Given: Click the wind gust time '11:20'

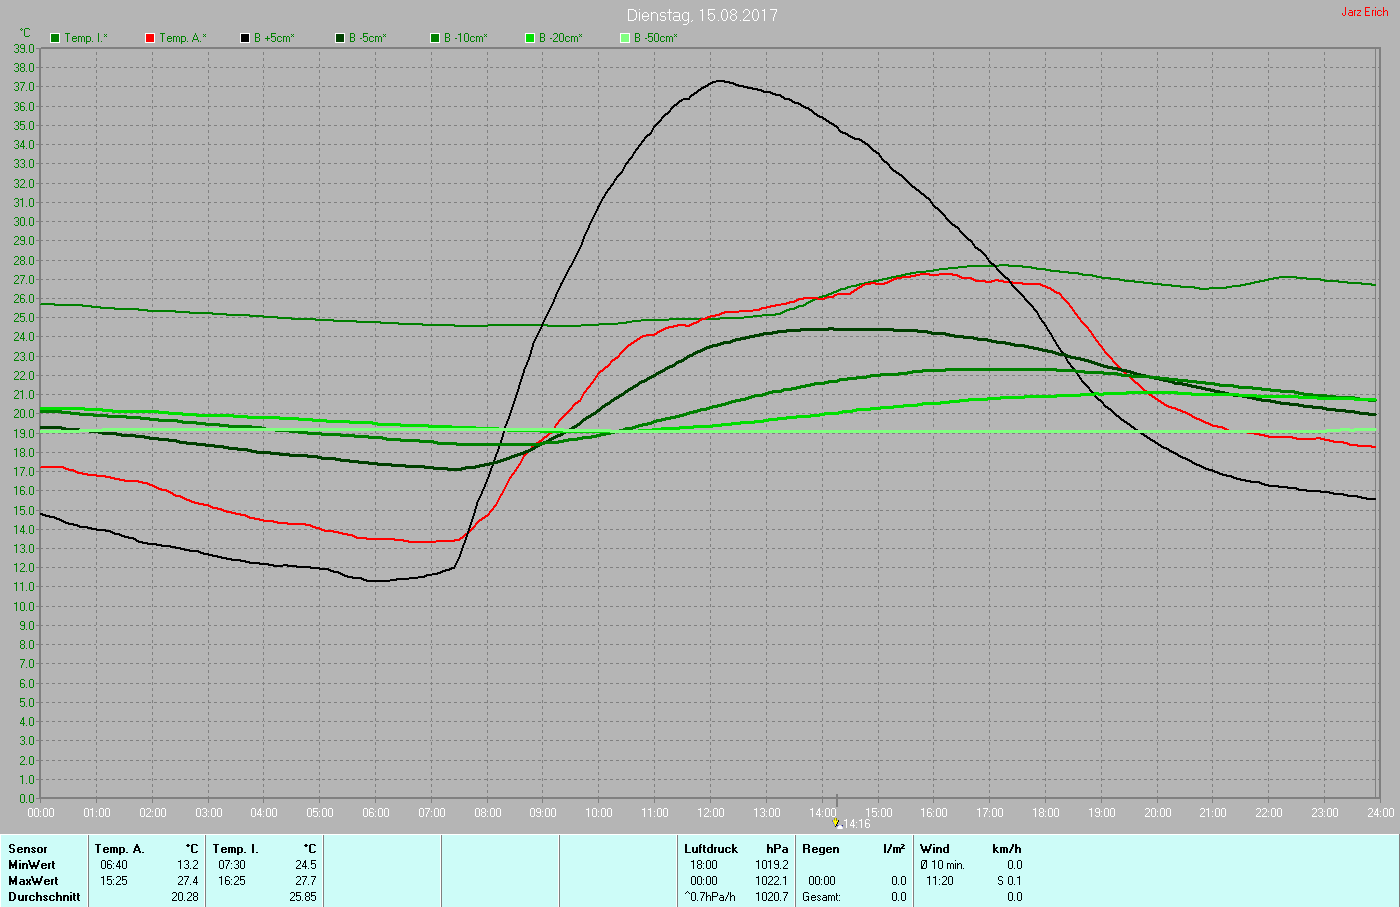Looking at the screenshot, I should point(940,881).
